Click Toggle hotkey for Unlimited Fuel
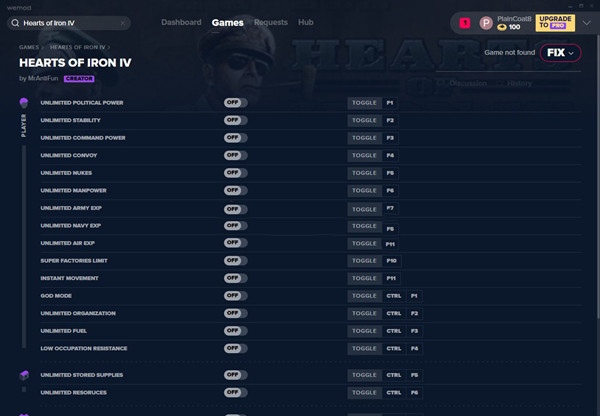This screenshot has height=416, width=600. pos(364,331)
